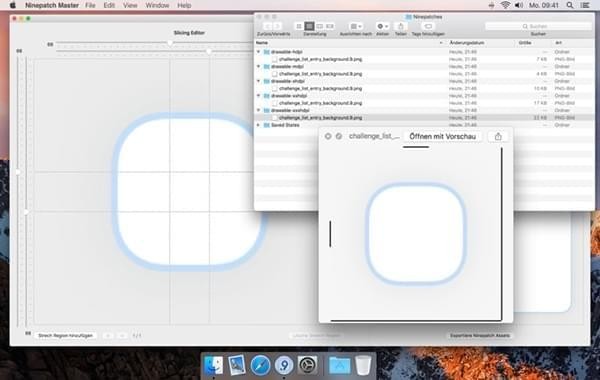Open the Edit menu
This screenshot has height=380, width=600.
pyautogui.click(x=109, y=5)
